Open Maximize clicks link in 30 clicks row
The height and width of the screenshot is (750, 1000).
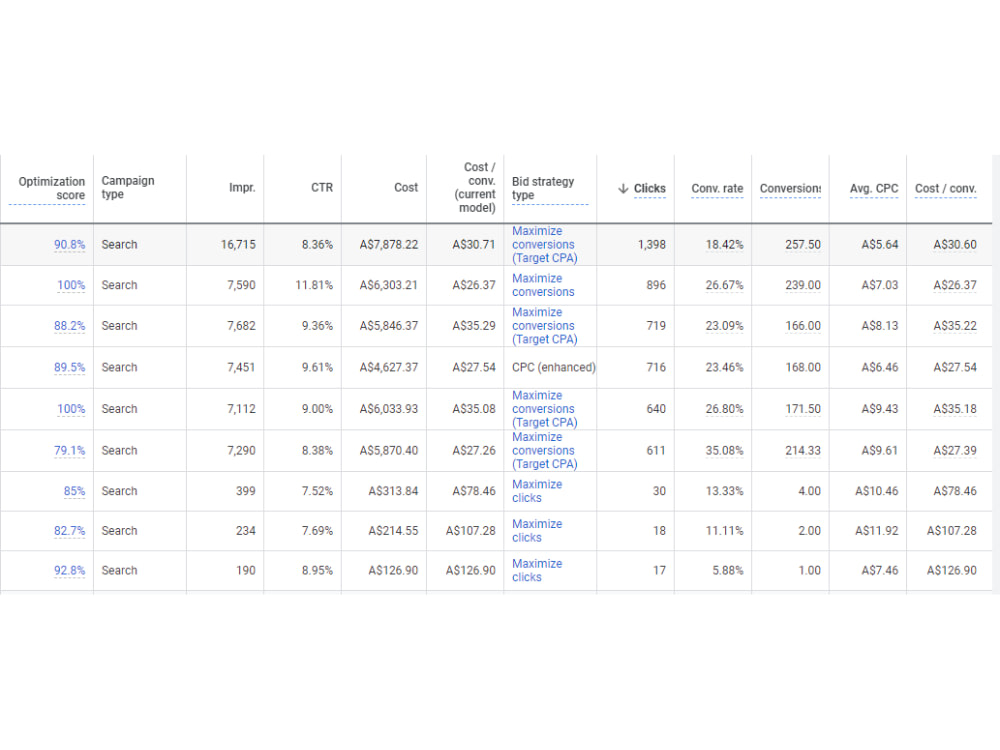click(537, 491)
